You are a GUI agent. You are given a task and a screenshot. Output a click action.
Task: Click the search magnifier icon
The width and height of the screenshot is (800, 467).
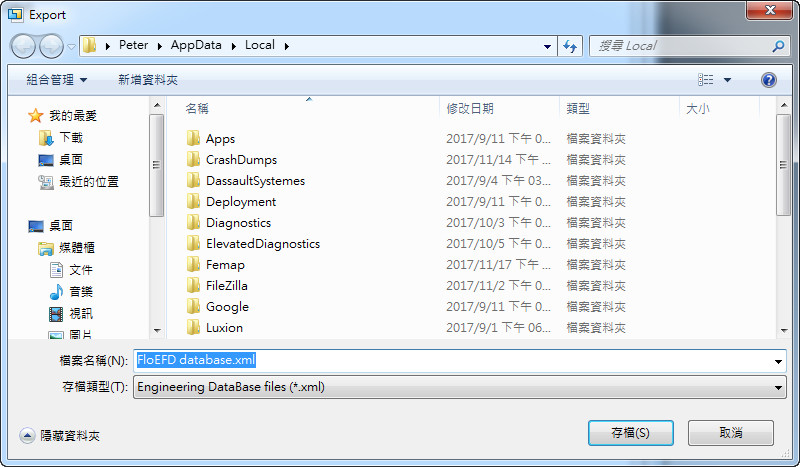778,46
